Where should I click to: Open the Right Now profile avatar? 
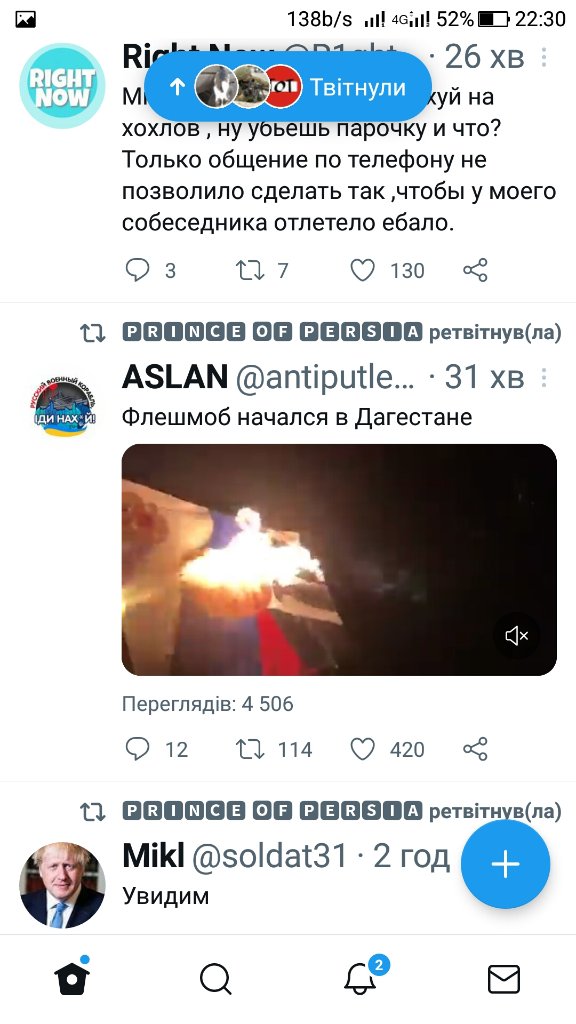(62, 86)
